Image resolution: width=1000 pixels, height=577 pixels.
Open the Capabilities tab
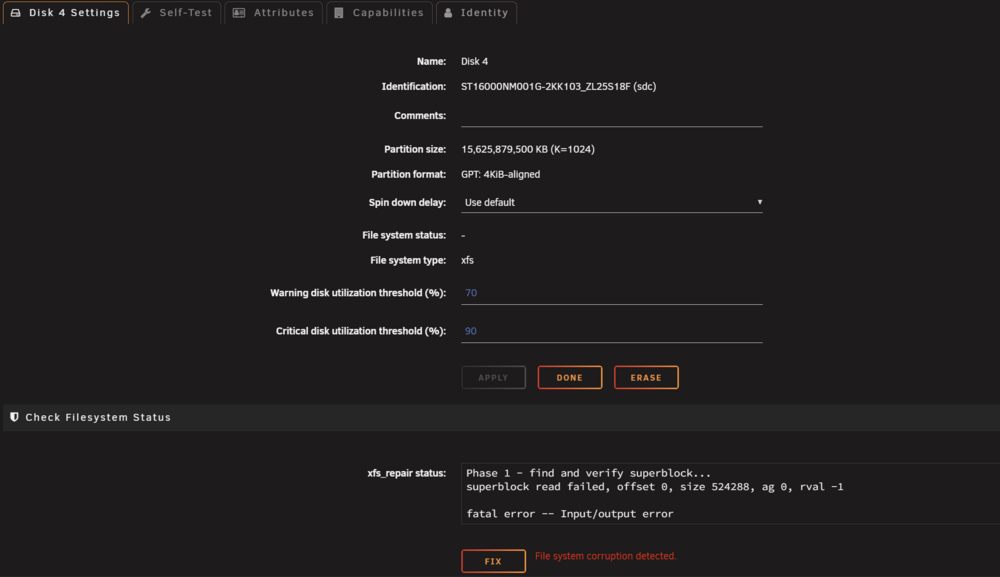click(x=379, y=13)
